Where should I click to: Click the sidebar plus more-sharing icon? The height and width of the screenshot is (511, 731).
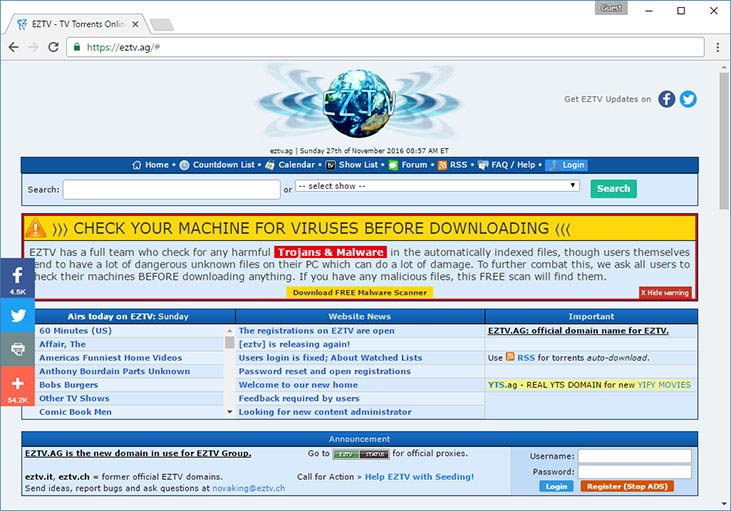coord(17,386)
